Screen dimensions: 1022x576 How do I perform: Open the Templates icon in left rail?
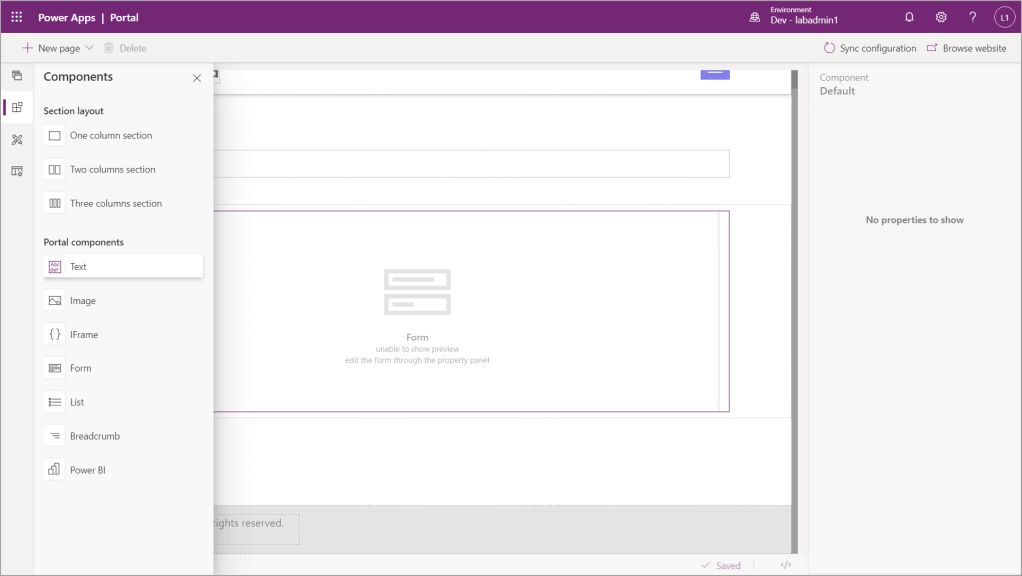[17, 171]
